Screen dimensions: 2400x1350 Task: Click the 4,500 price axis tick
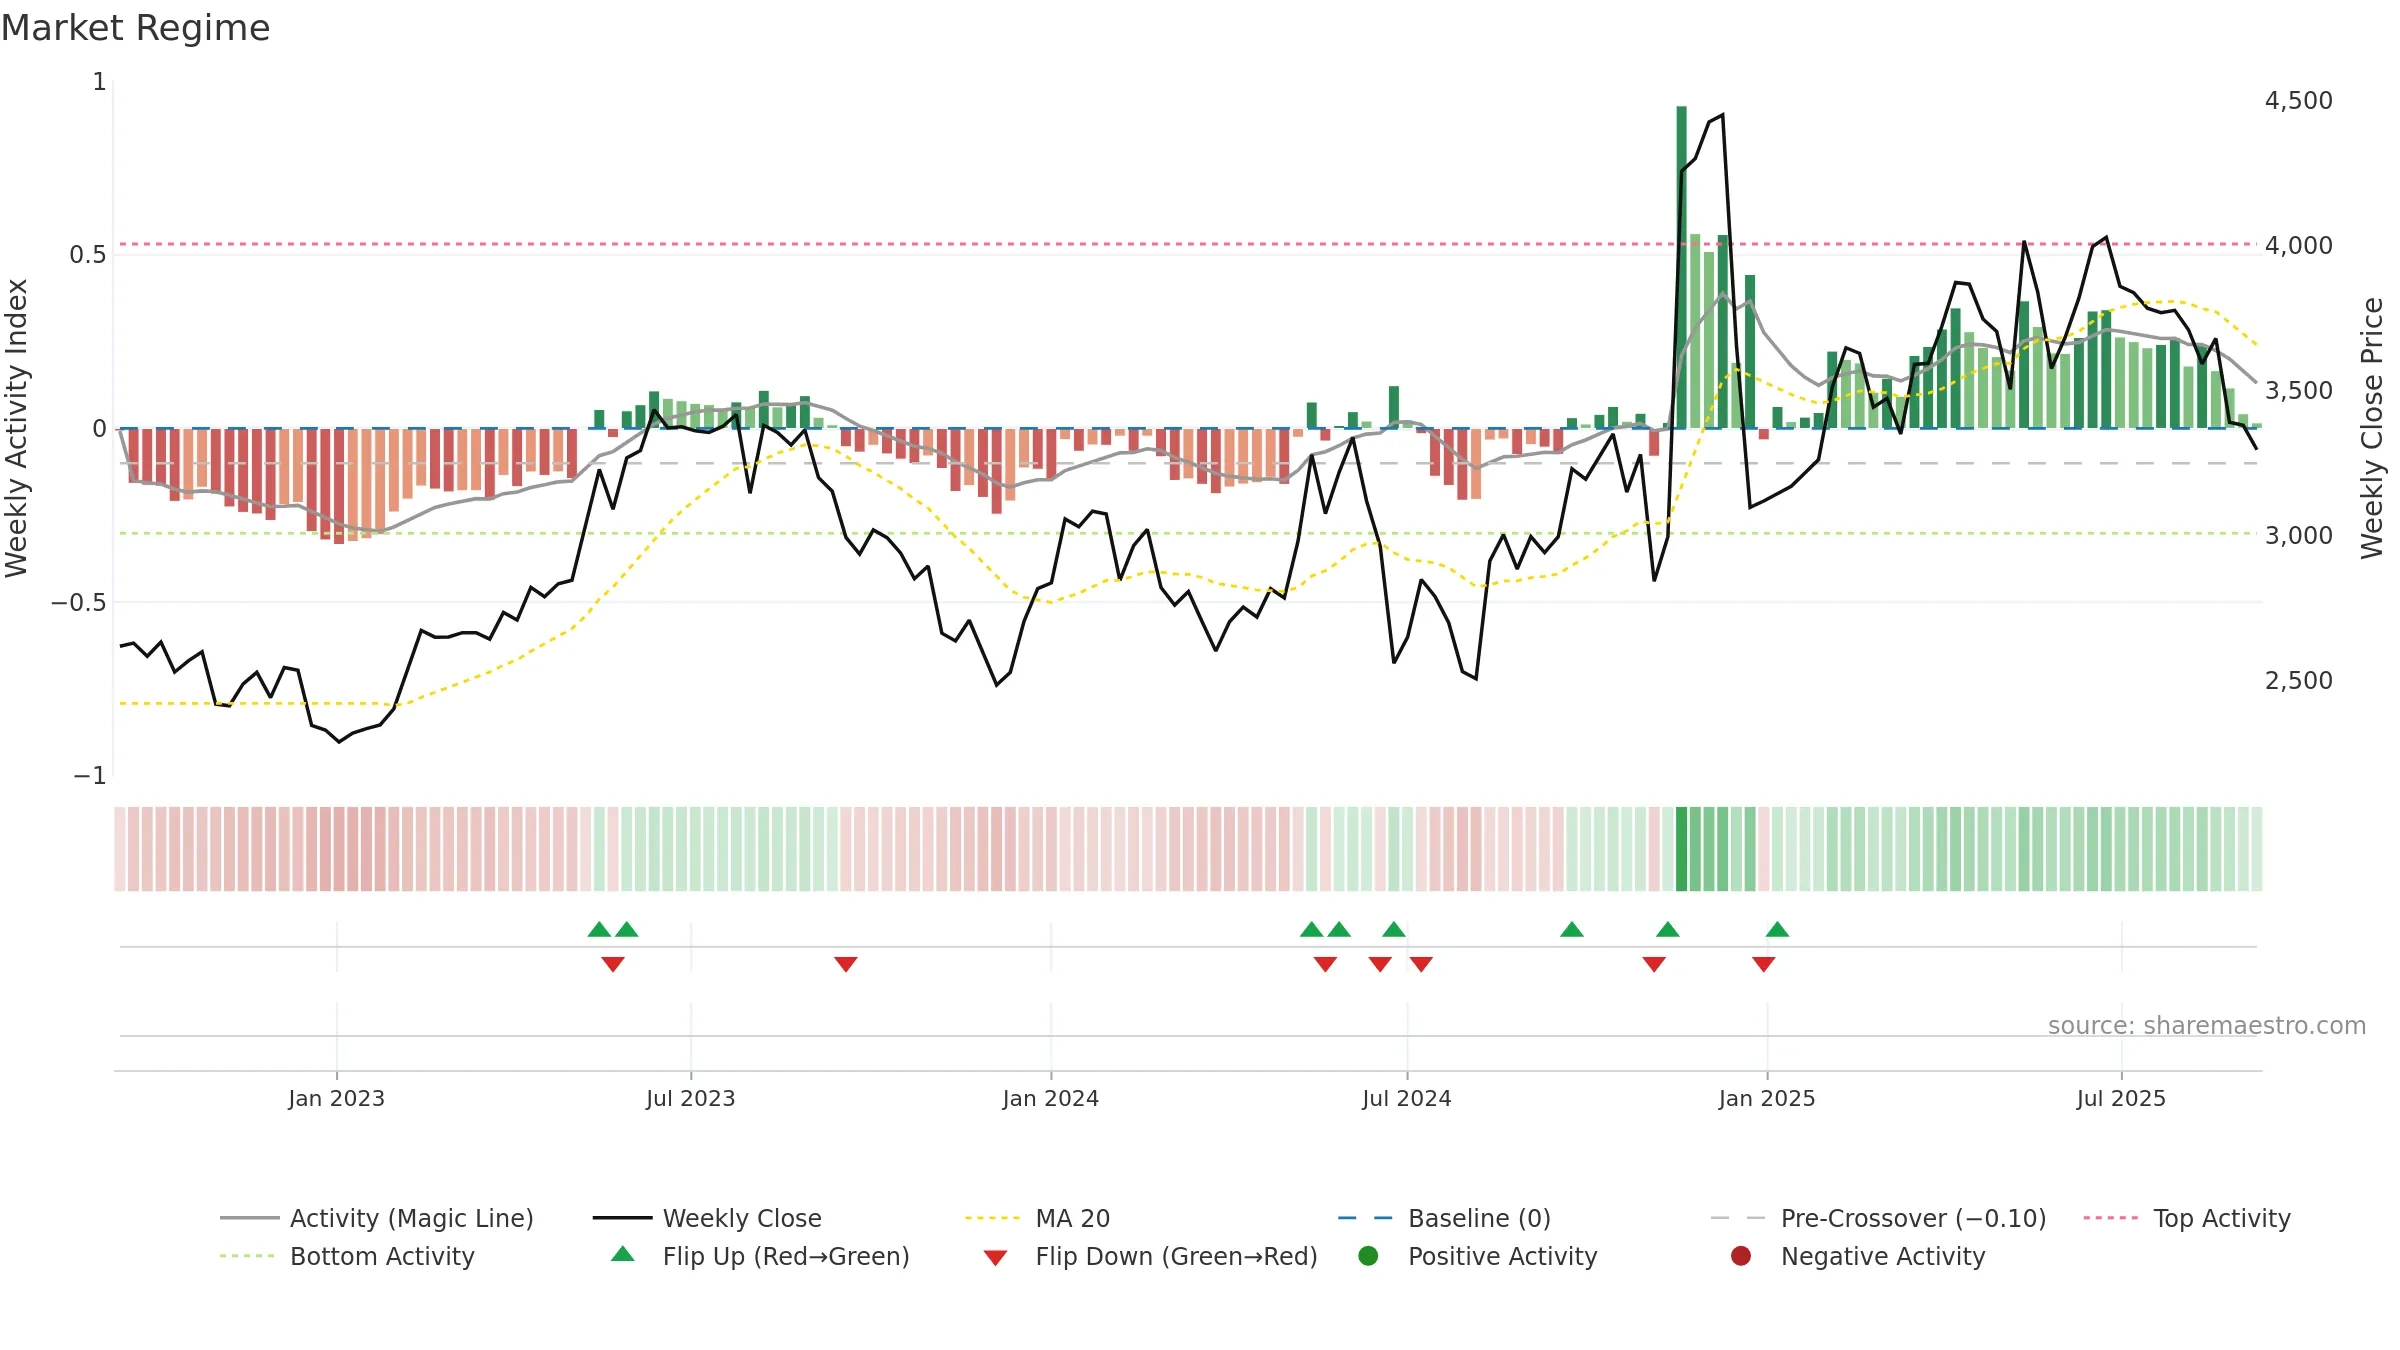click(2299, 100)
